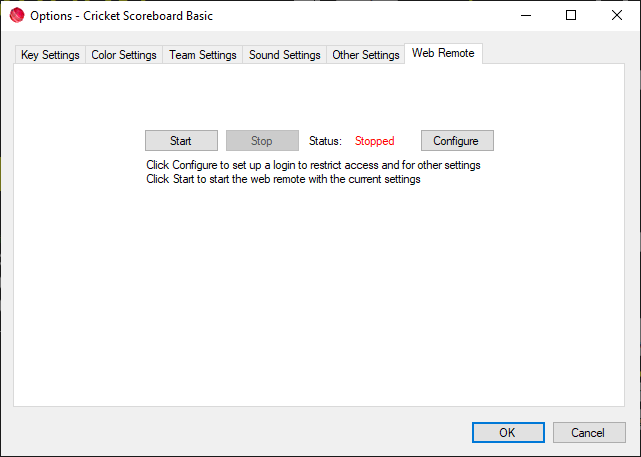Close the Options window with X
The width and height of the screenshot is (641, 457).
(x=617, y=16)
